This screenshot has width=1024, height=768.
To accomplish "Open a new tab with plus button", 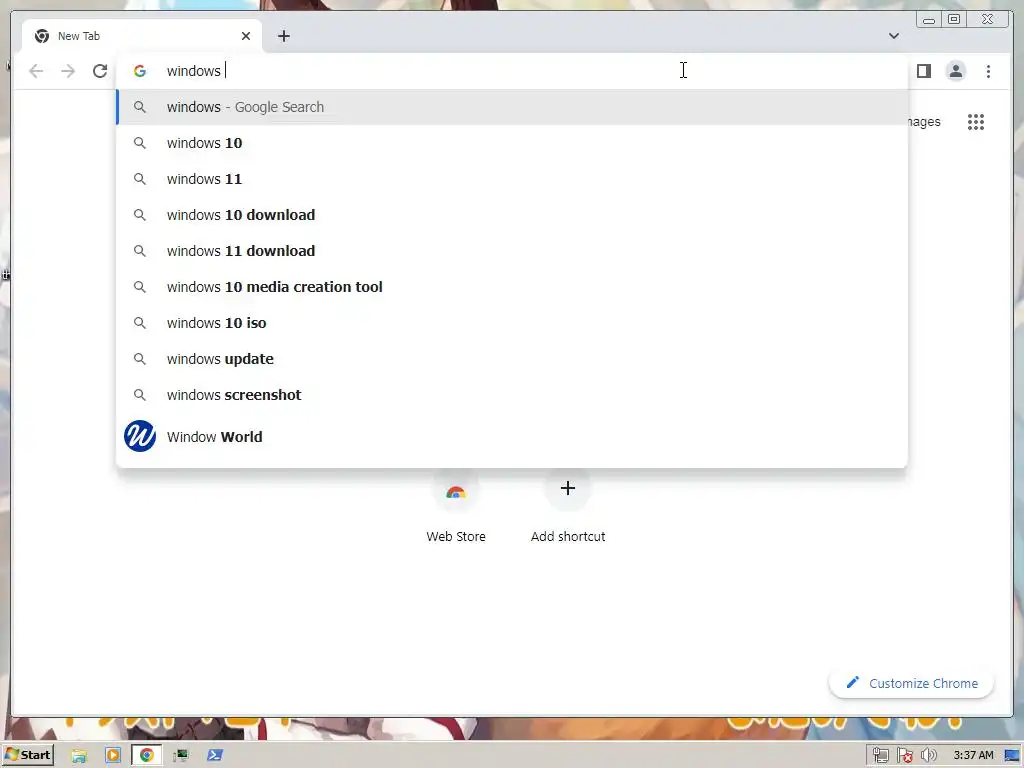I will tap(283, 36).
